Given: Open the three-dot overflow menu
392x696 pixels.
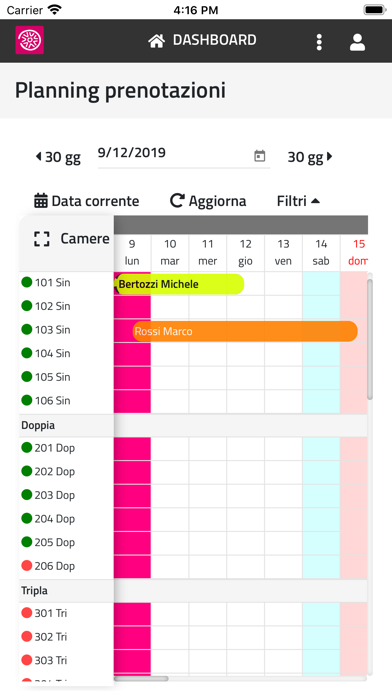Looking at the screenshot, I should [319, 42].
